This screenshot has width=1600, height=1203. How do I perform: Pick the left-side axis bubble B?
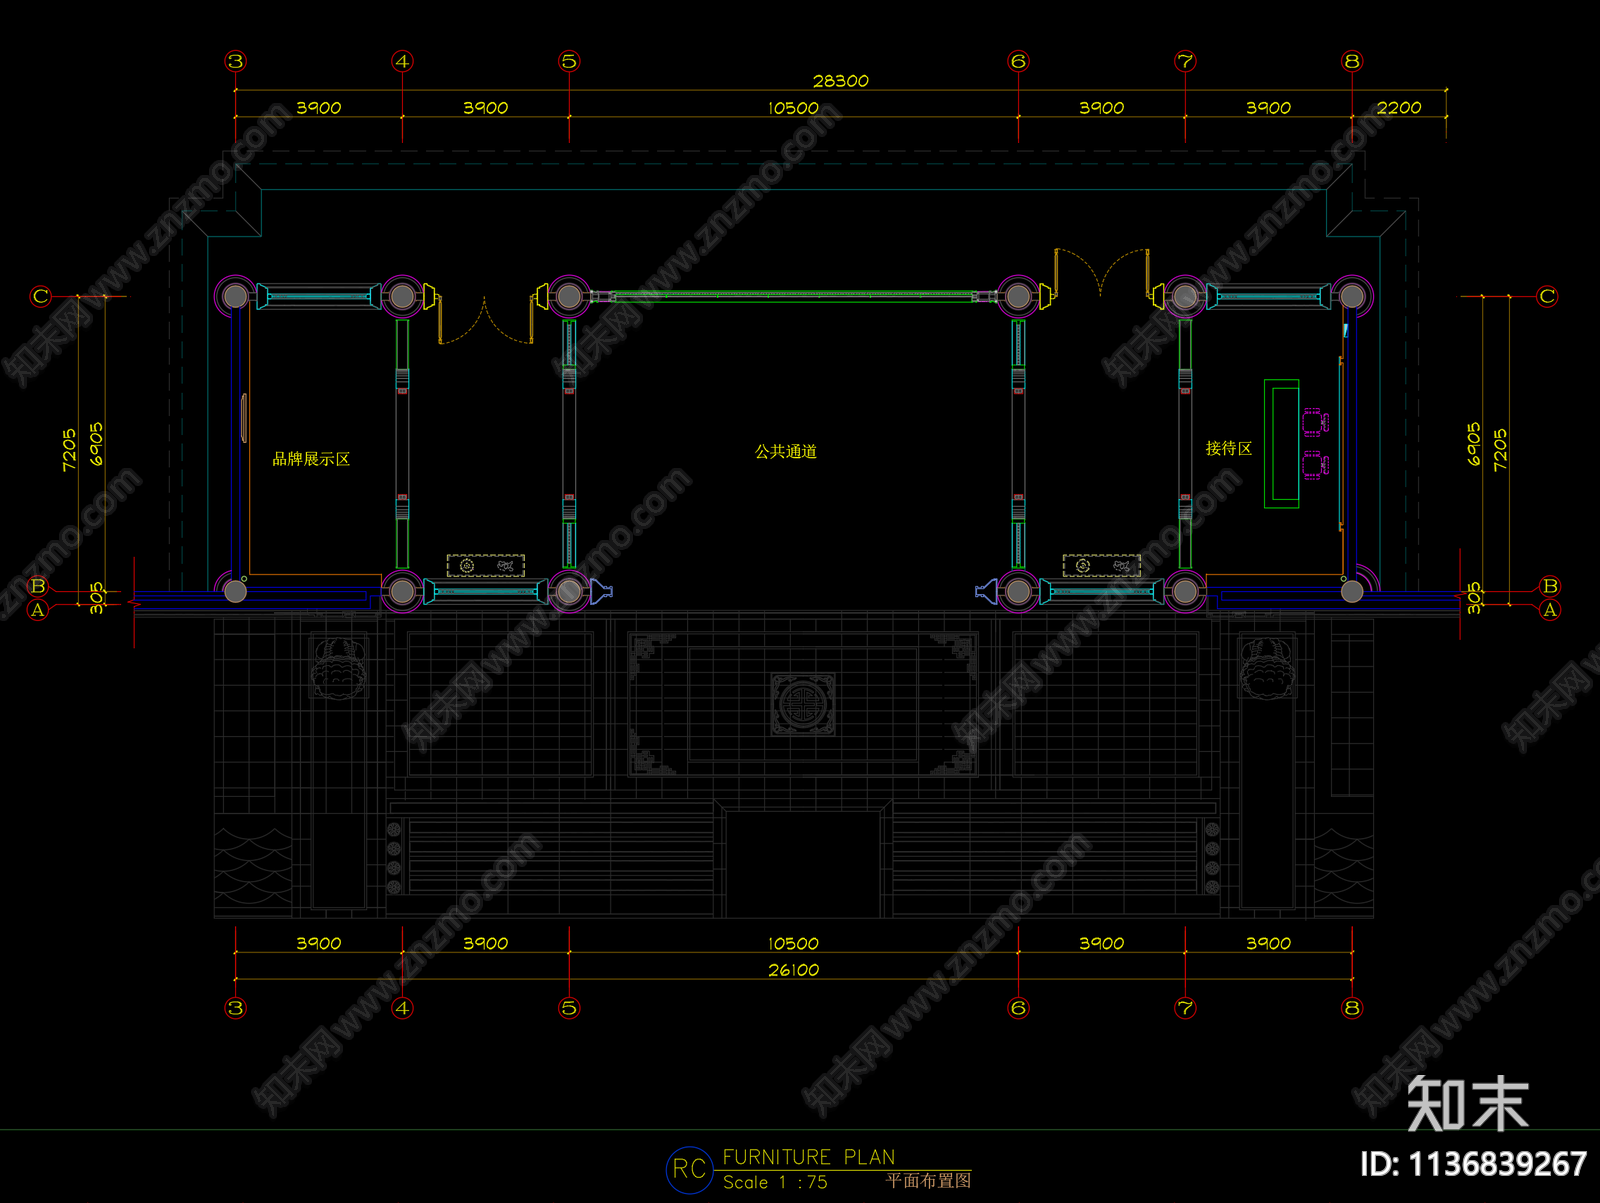[x=38, y=586]
